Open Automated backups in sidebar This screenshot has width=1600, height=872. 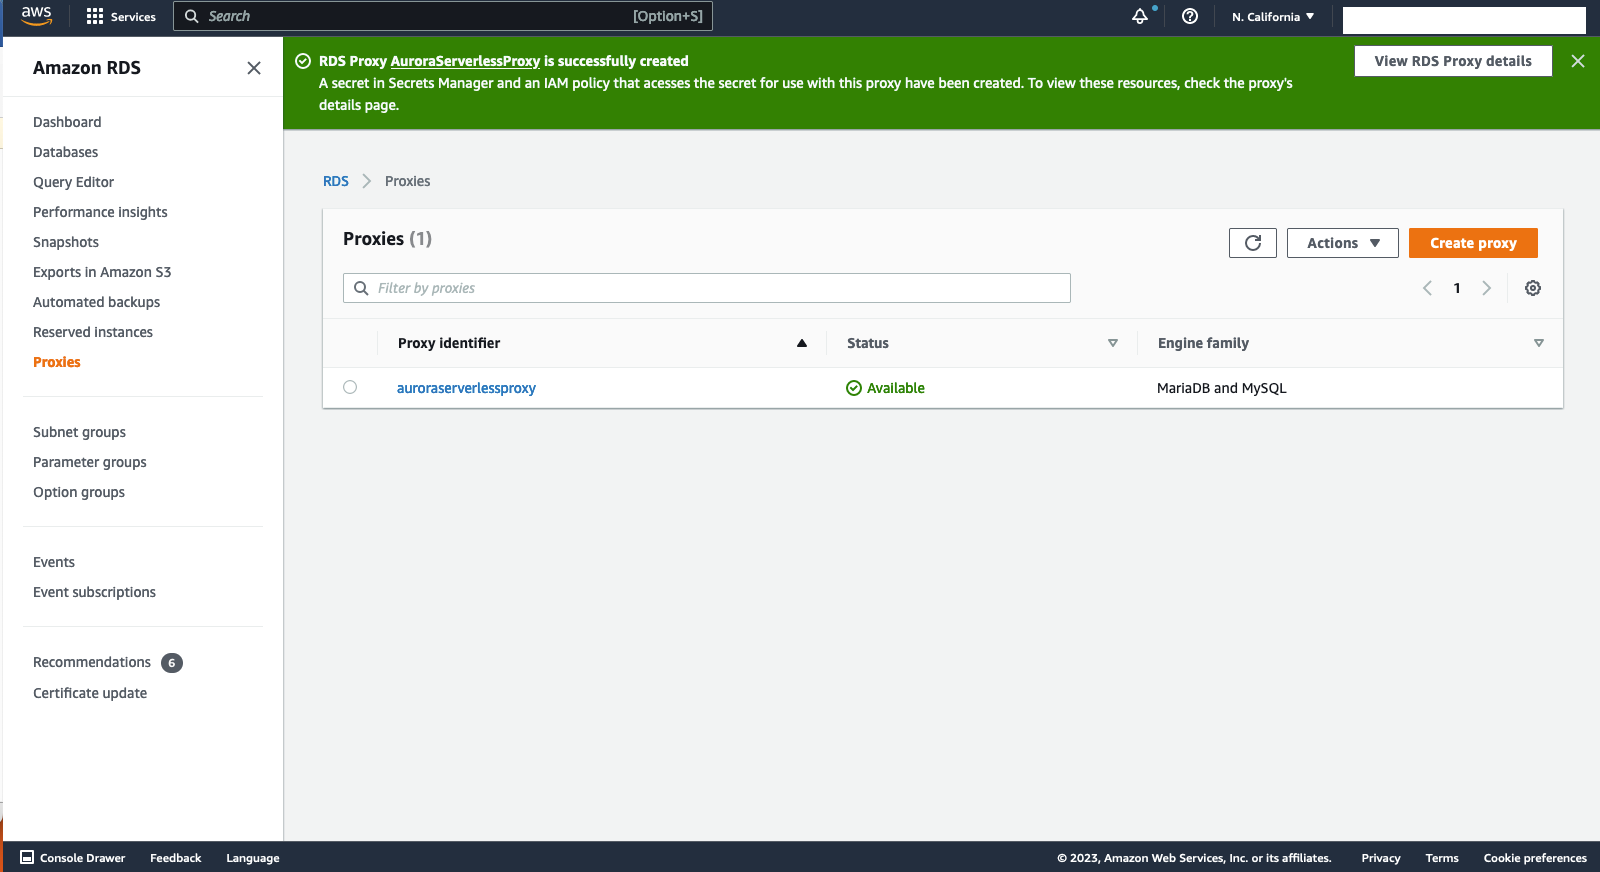point(96,302)
